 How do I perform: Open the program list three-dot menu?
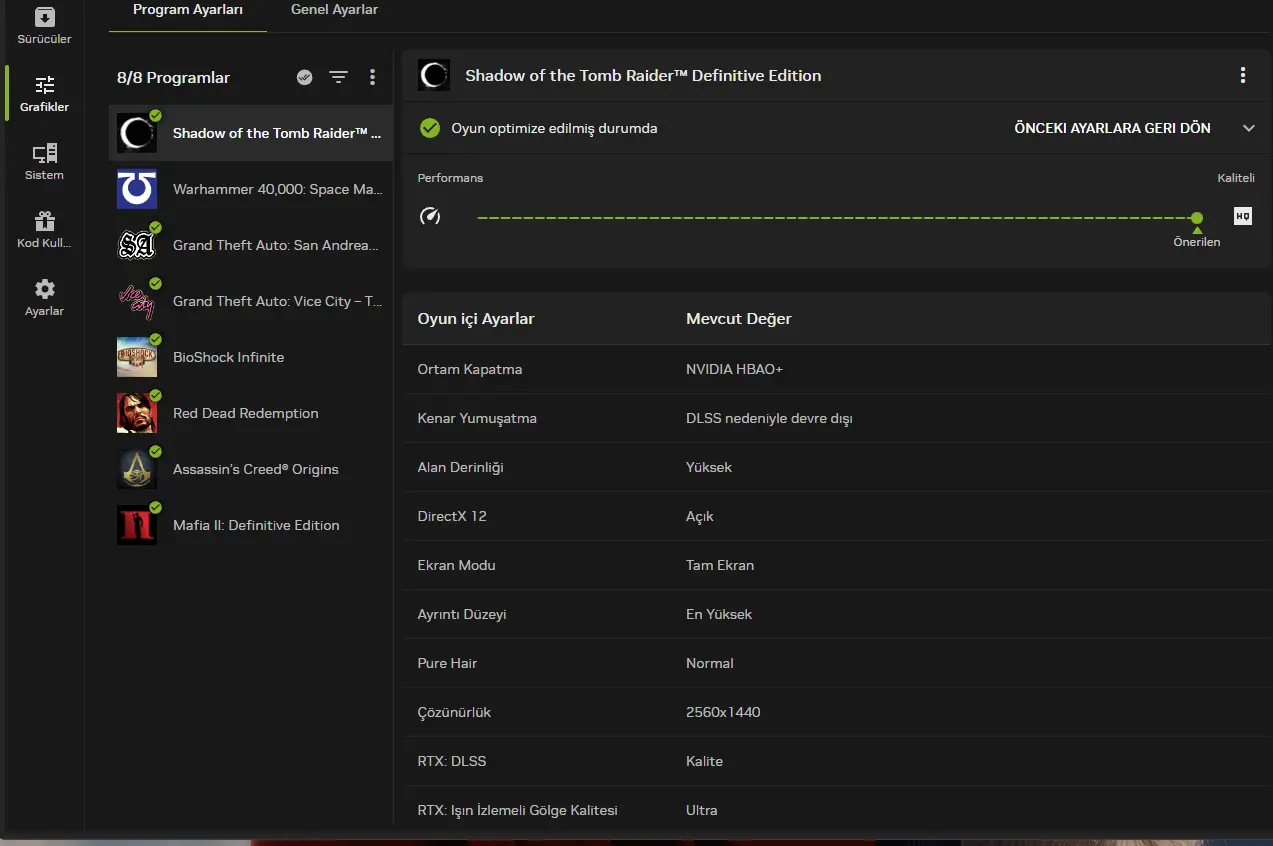(372, 77)
